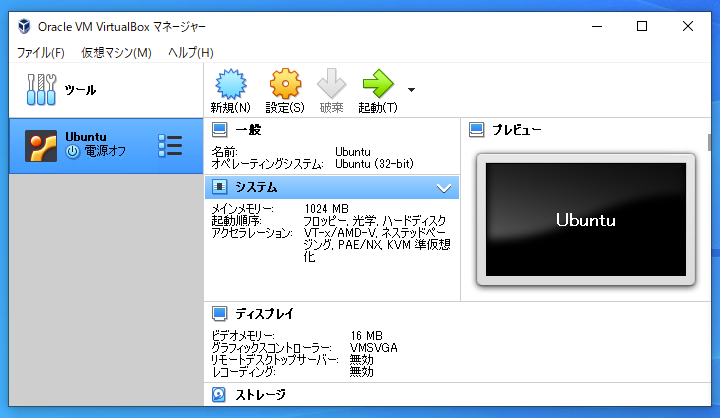Click the 起動順序 label

click(236, 221)
